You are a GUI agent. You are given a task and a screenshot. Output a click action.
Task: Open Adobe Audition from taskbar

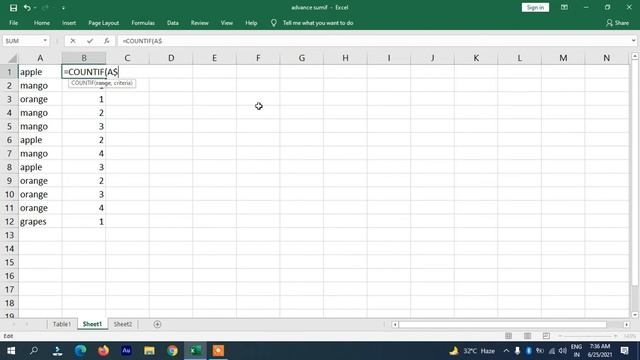pos(126,351)
